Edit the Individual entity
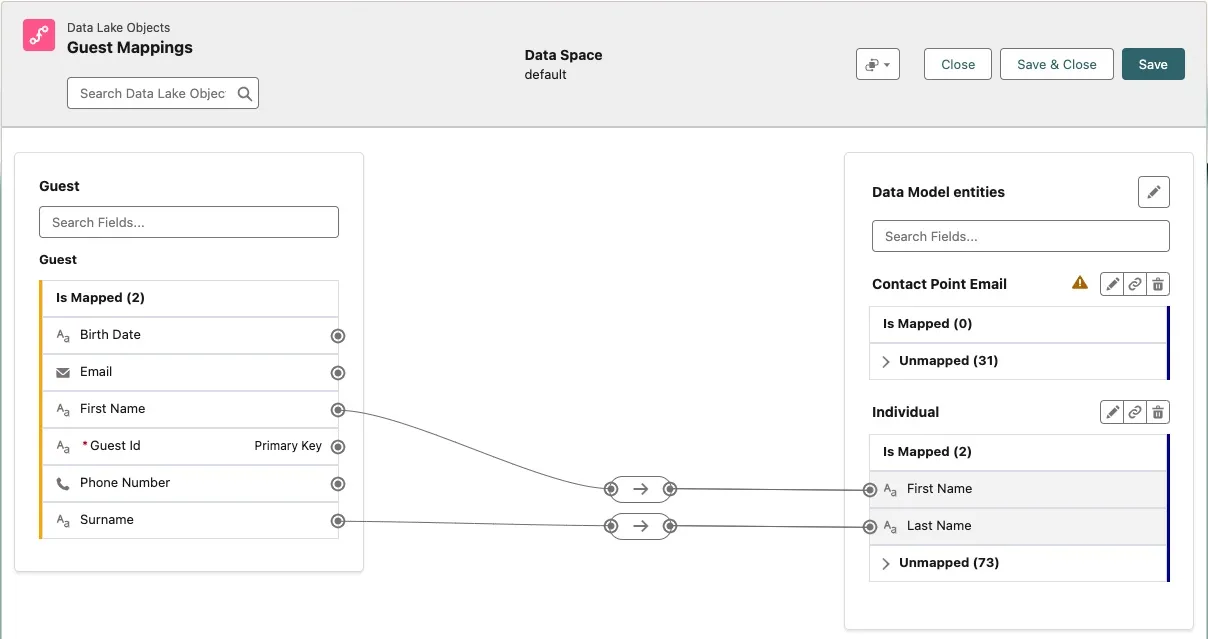Viewport: 1208px width, 639px height. [x=1111, y=412]
